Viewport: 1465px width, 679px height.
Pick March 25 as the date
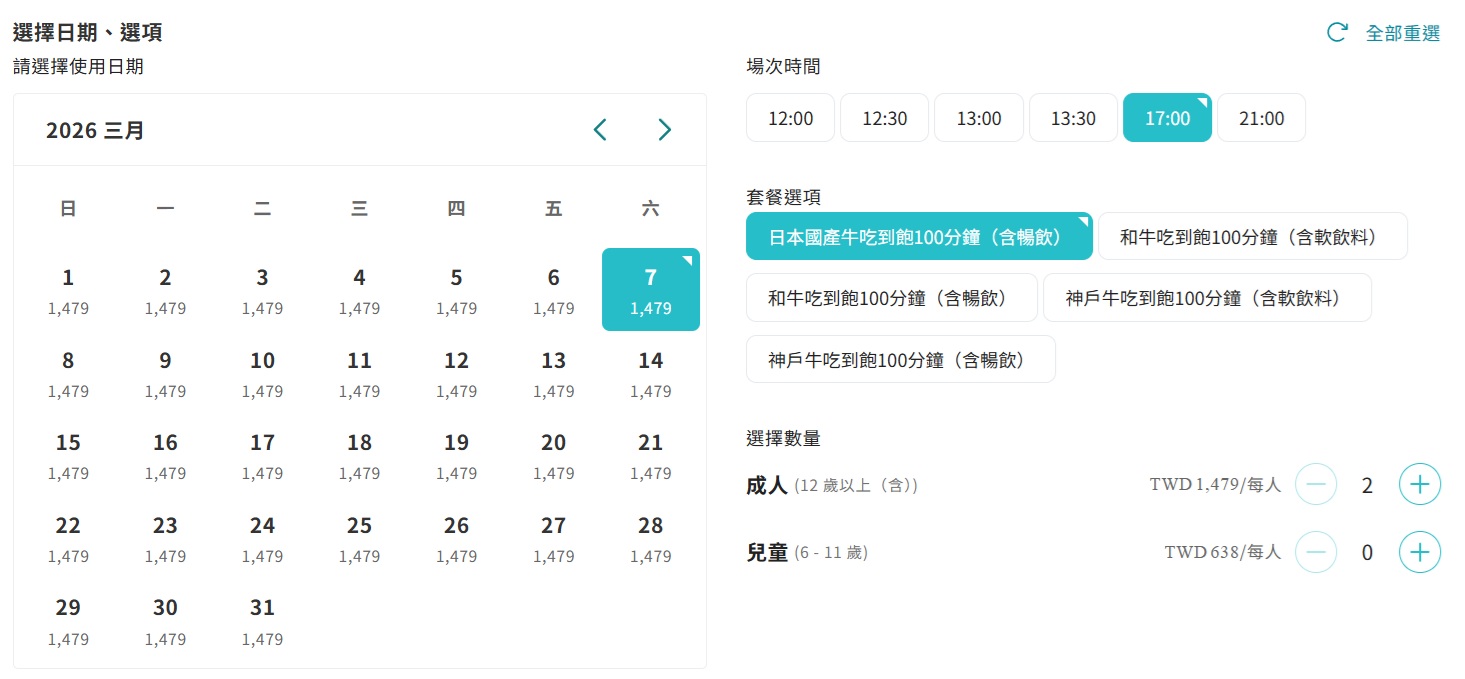359,538
